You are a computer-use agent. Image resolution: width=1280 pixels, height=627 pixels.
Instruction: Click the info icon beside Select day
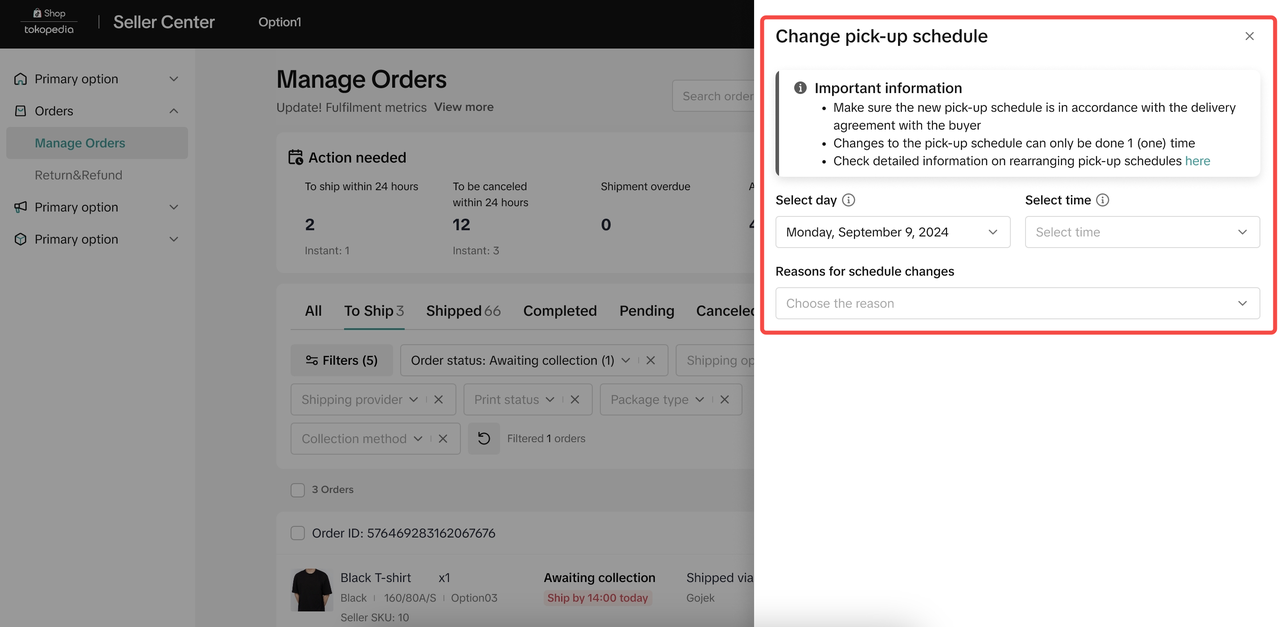848,200
